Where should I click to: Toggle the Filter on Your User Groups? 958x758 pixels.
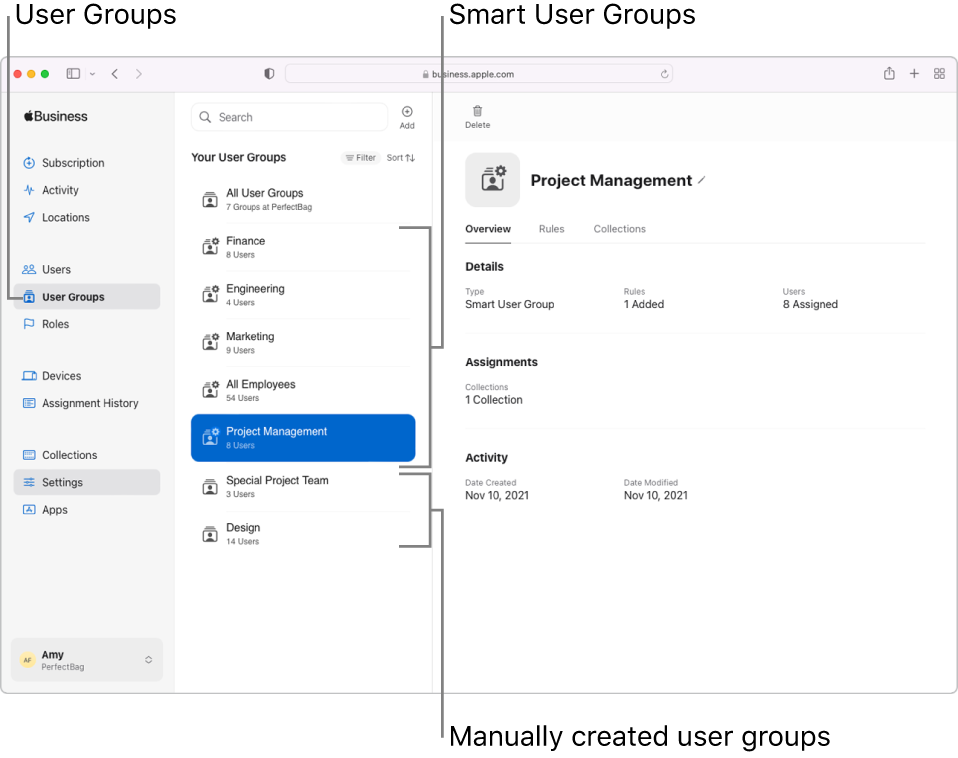click(360, 157)
